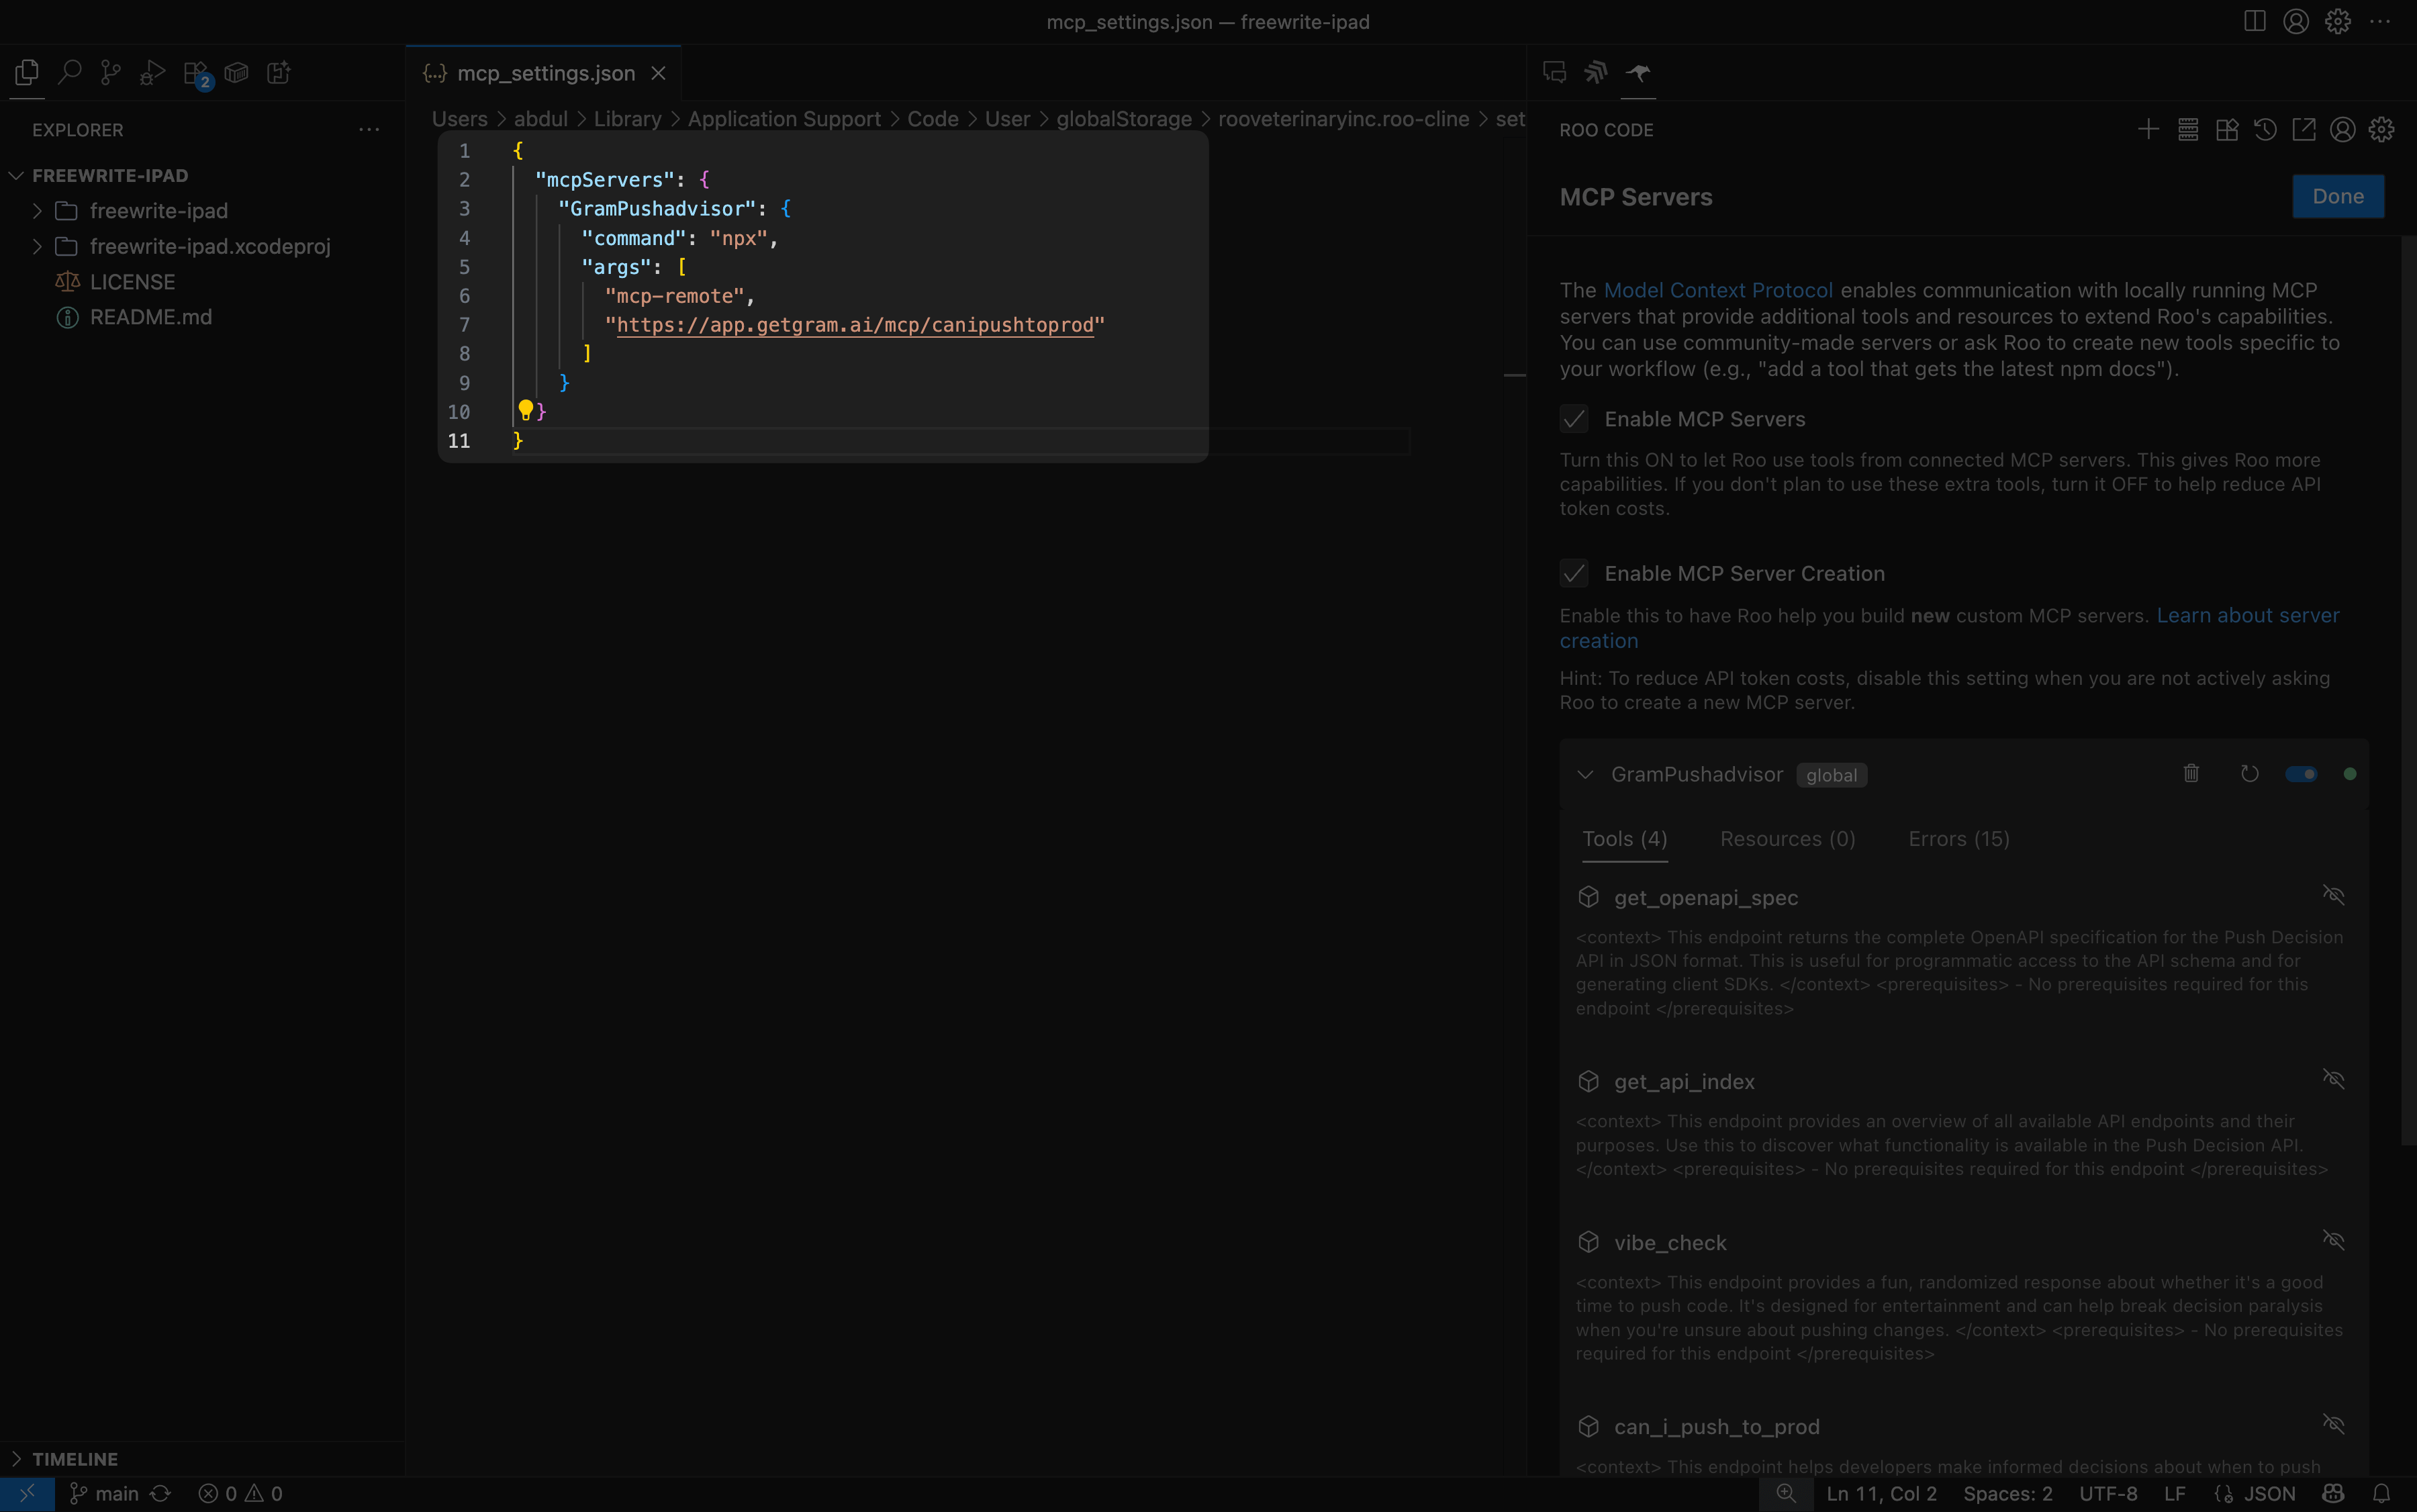Open the Explorer view in activity bar

(x=27, y=72)
